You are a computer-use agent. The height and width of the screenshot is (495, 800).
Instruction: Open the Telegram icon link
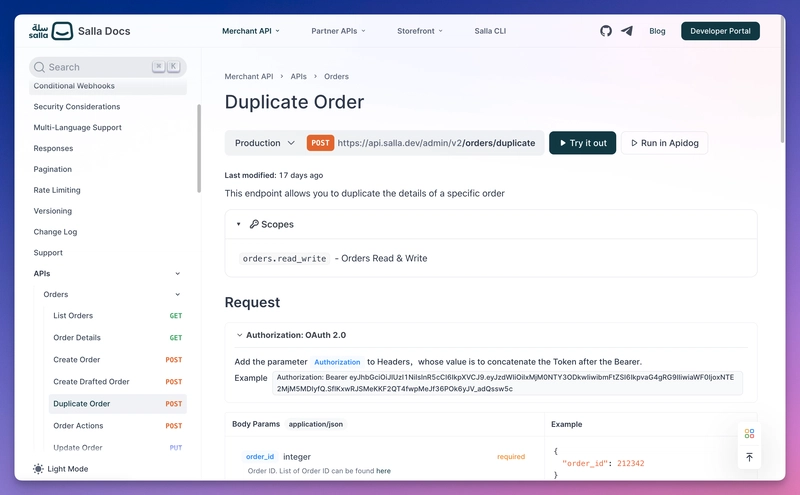click(627, 31)
